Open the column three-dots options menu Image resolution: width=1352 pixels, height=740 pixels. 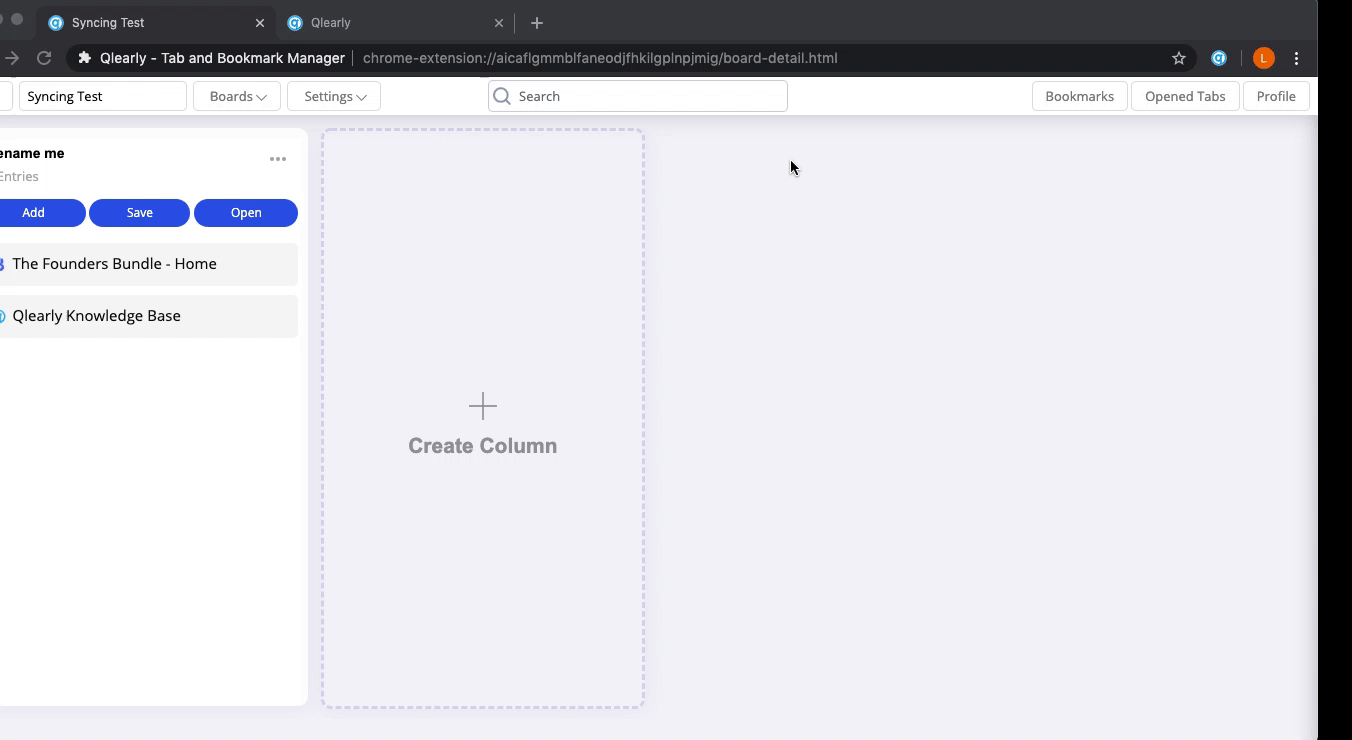(x=278, y=159)
